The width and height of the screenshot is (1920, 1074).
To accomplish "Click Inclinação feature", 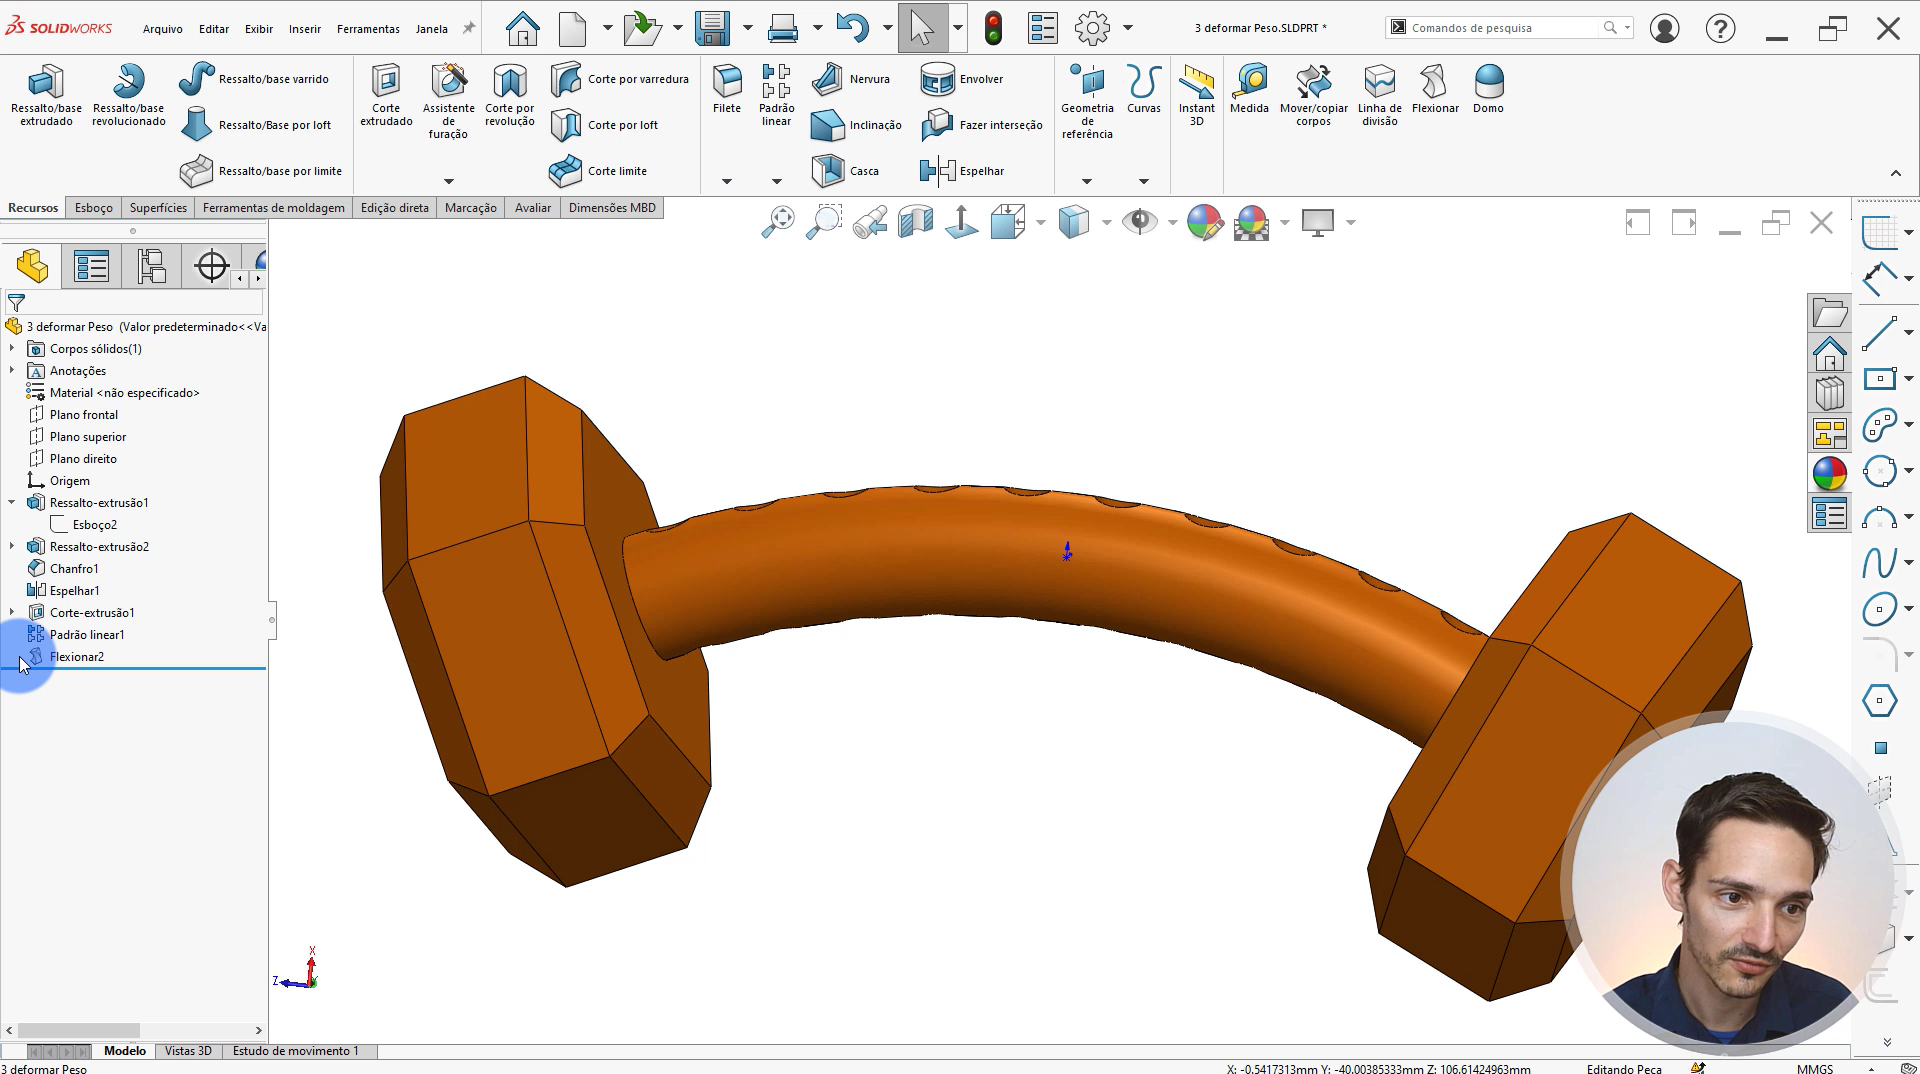I will click(856, 125).
